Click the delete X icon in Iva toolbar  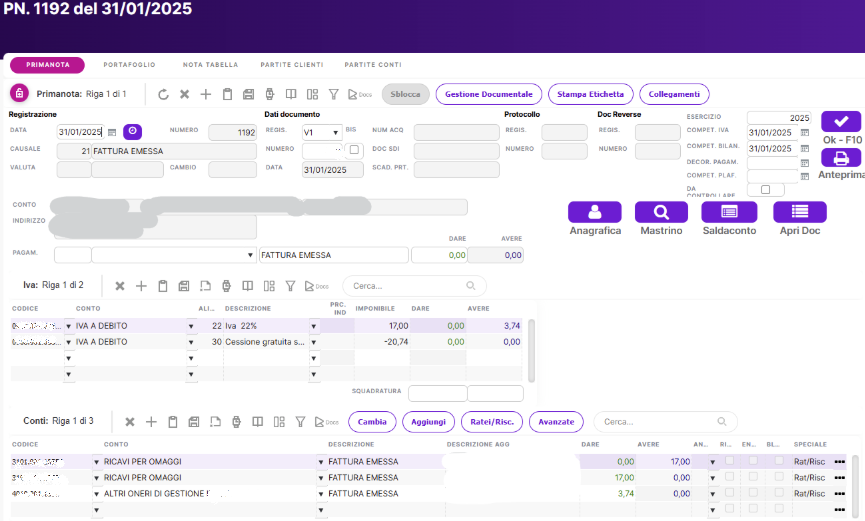[x=120, y=286]
